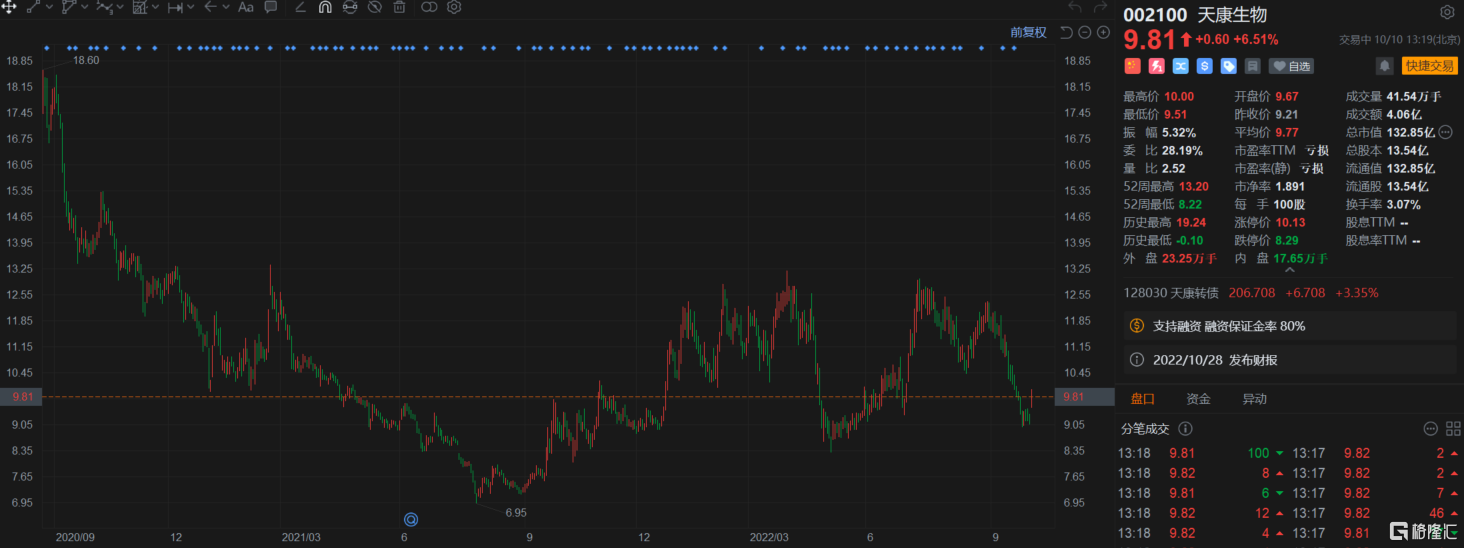Redo the drawing action
The image size is (1464, 548).
1098,7
